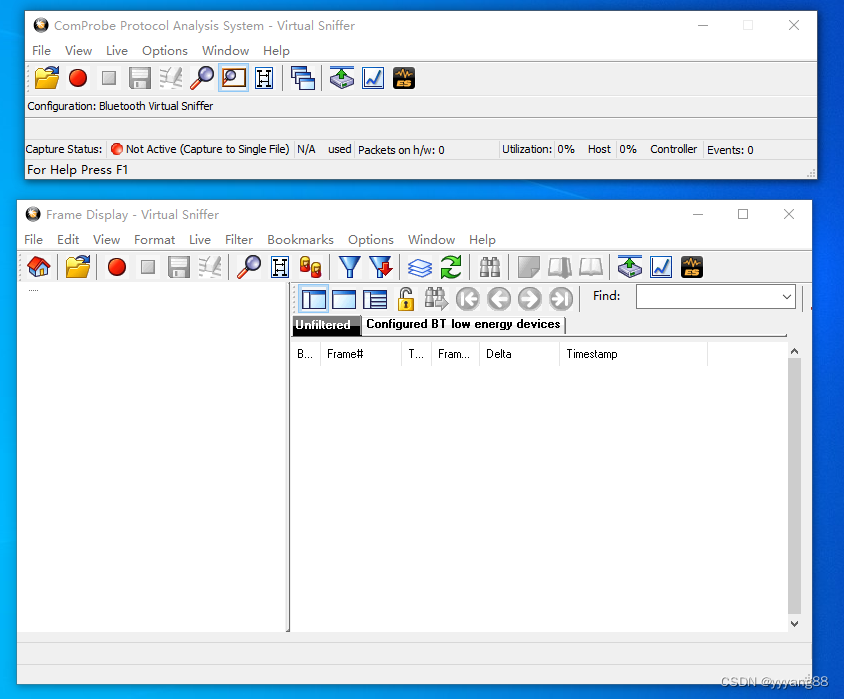The image size is (844, 699).
Task: Click grey bookmark note icon in Frame Display toolbar
Action: 529,267
